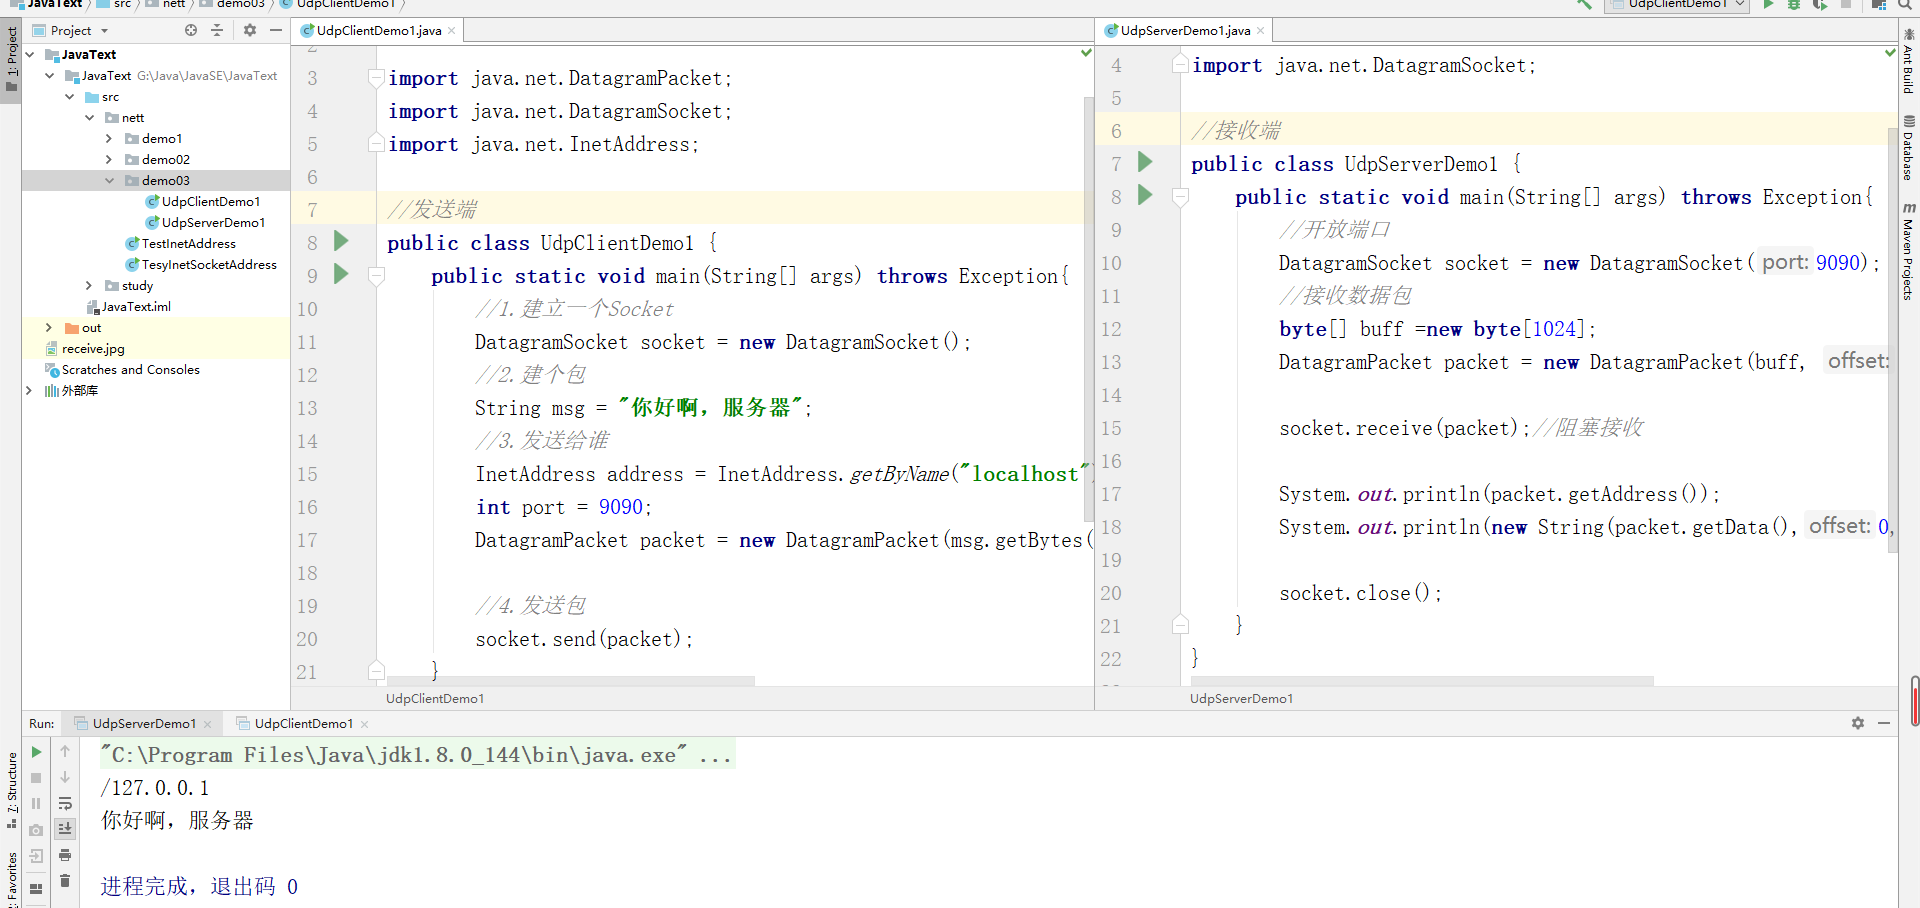Viewport: 1920px width, 908px height.
Task: Click the restore layout icon in Run panel
Action: pos(36,888)
